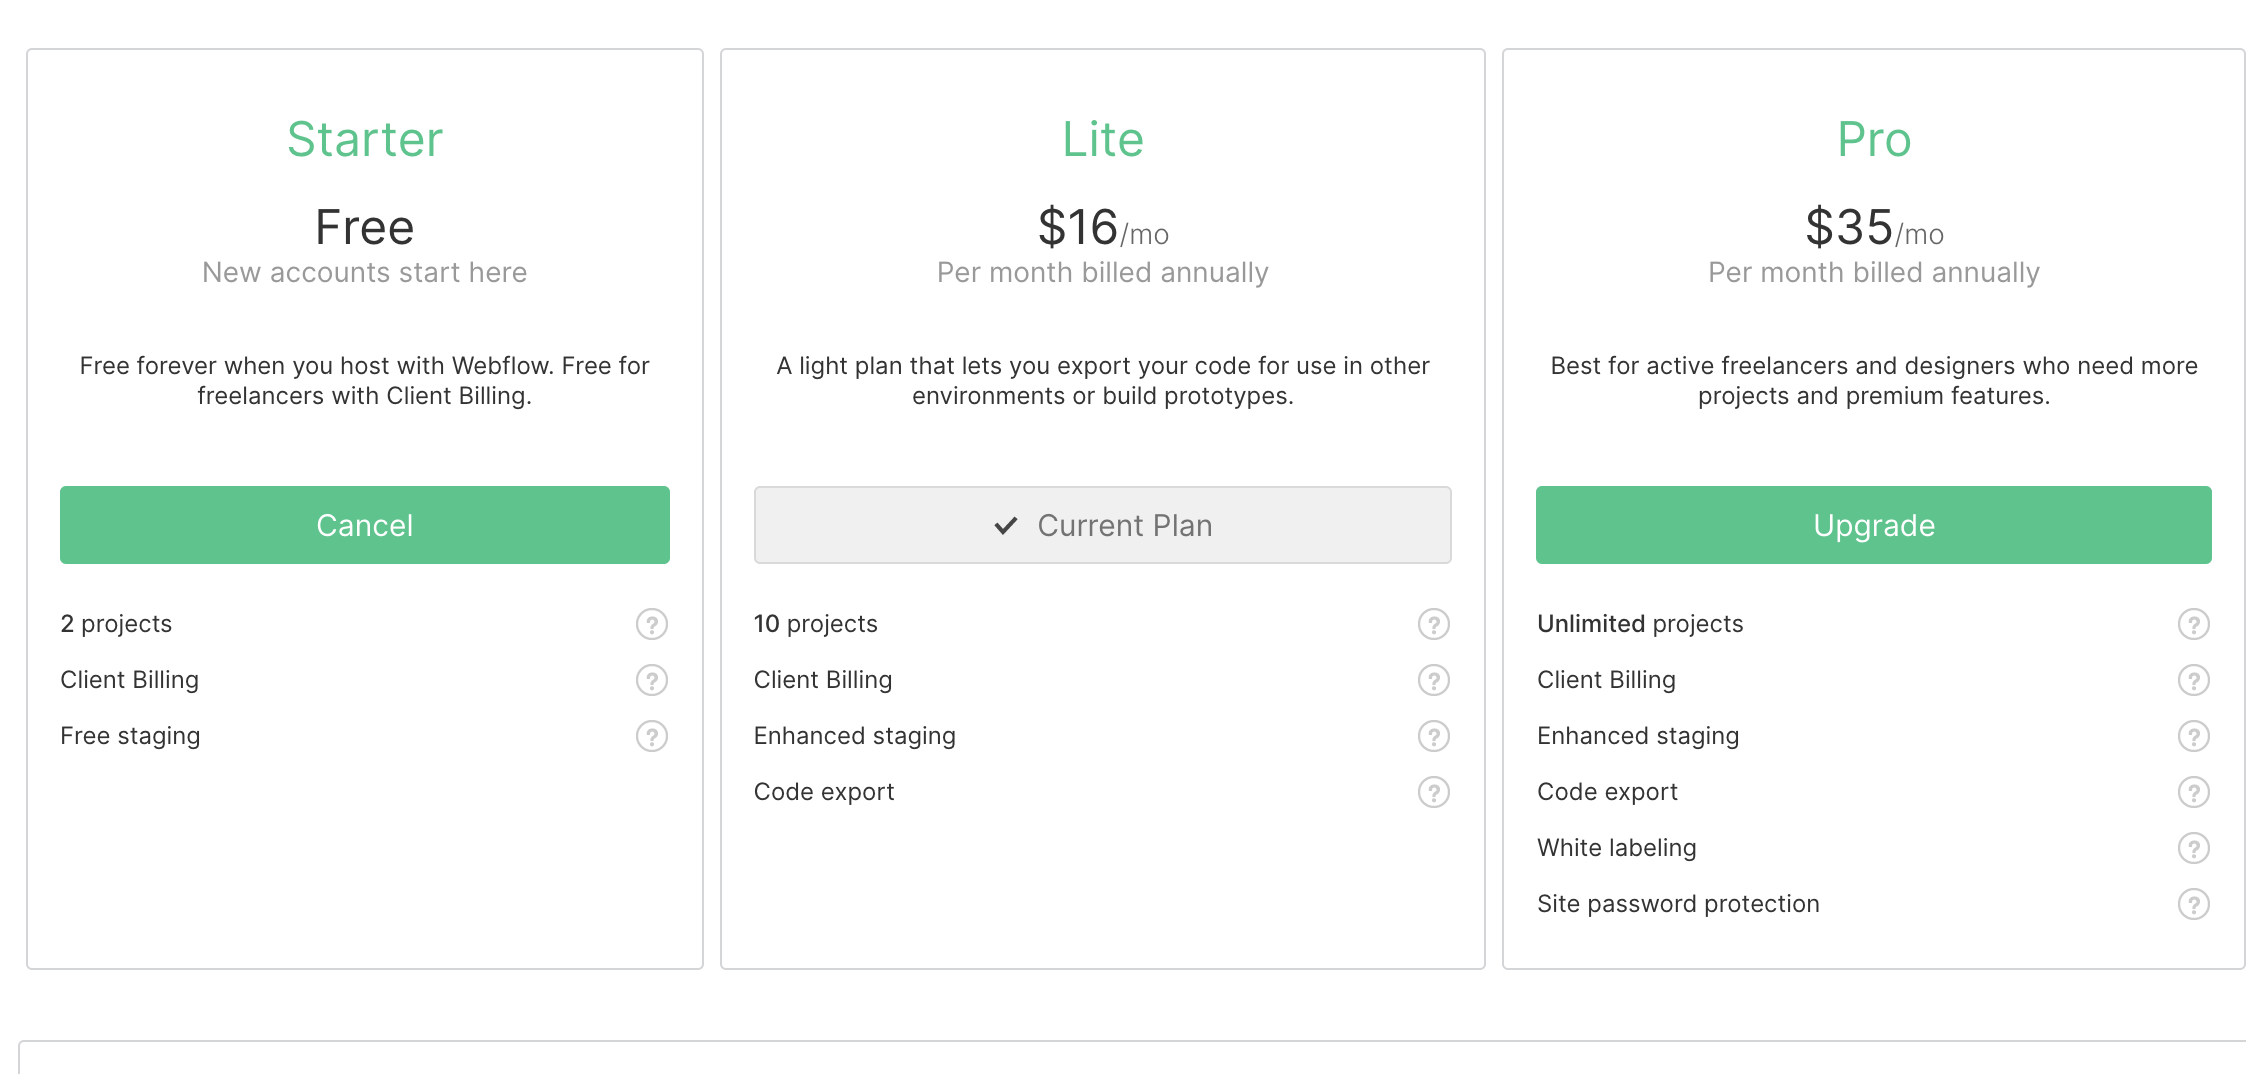Click the Pro plan title
The width and height of the screenshot is (2246, 1074).
1874,139
